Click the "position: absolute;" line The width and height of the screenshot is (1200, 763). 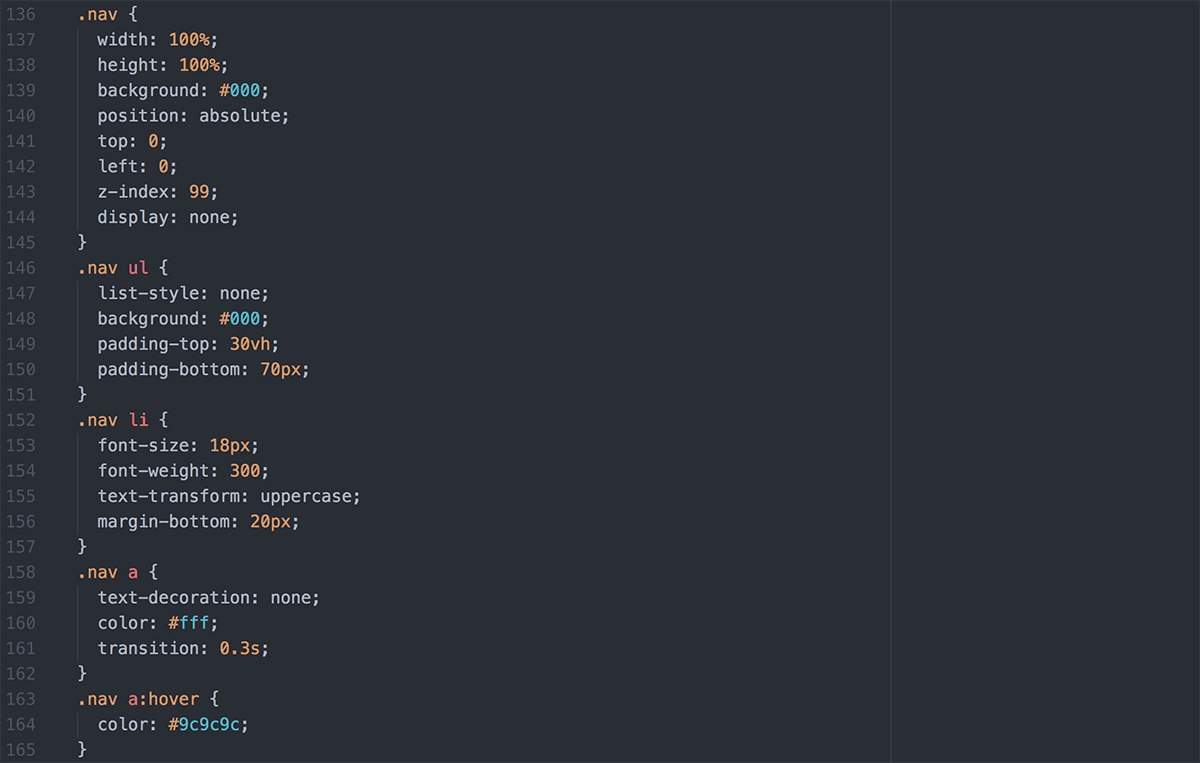pos(193,116)
